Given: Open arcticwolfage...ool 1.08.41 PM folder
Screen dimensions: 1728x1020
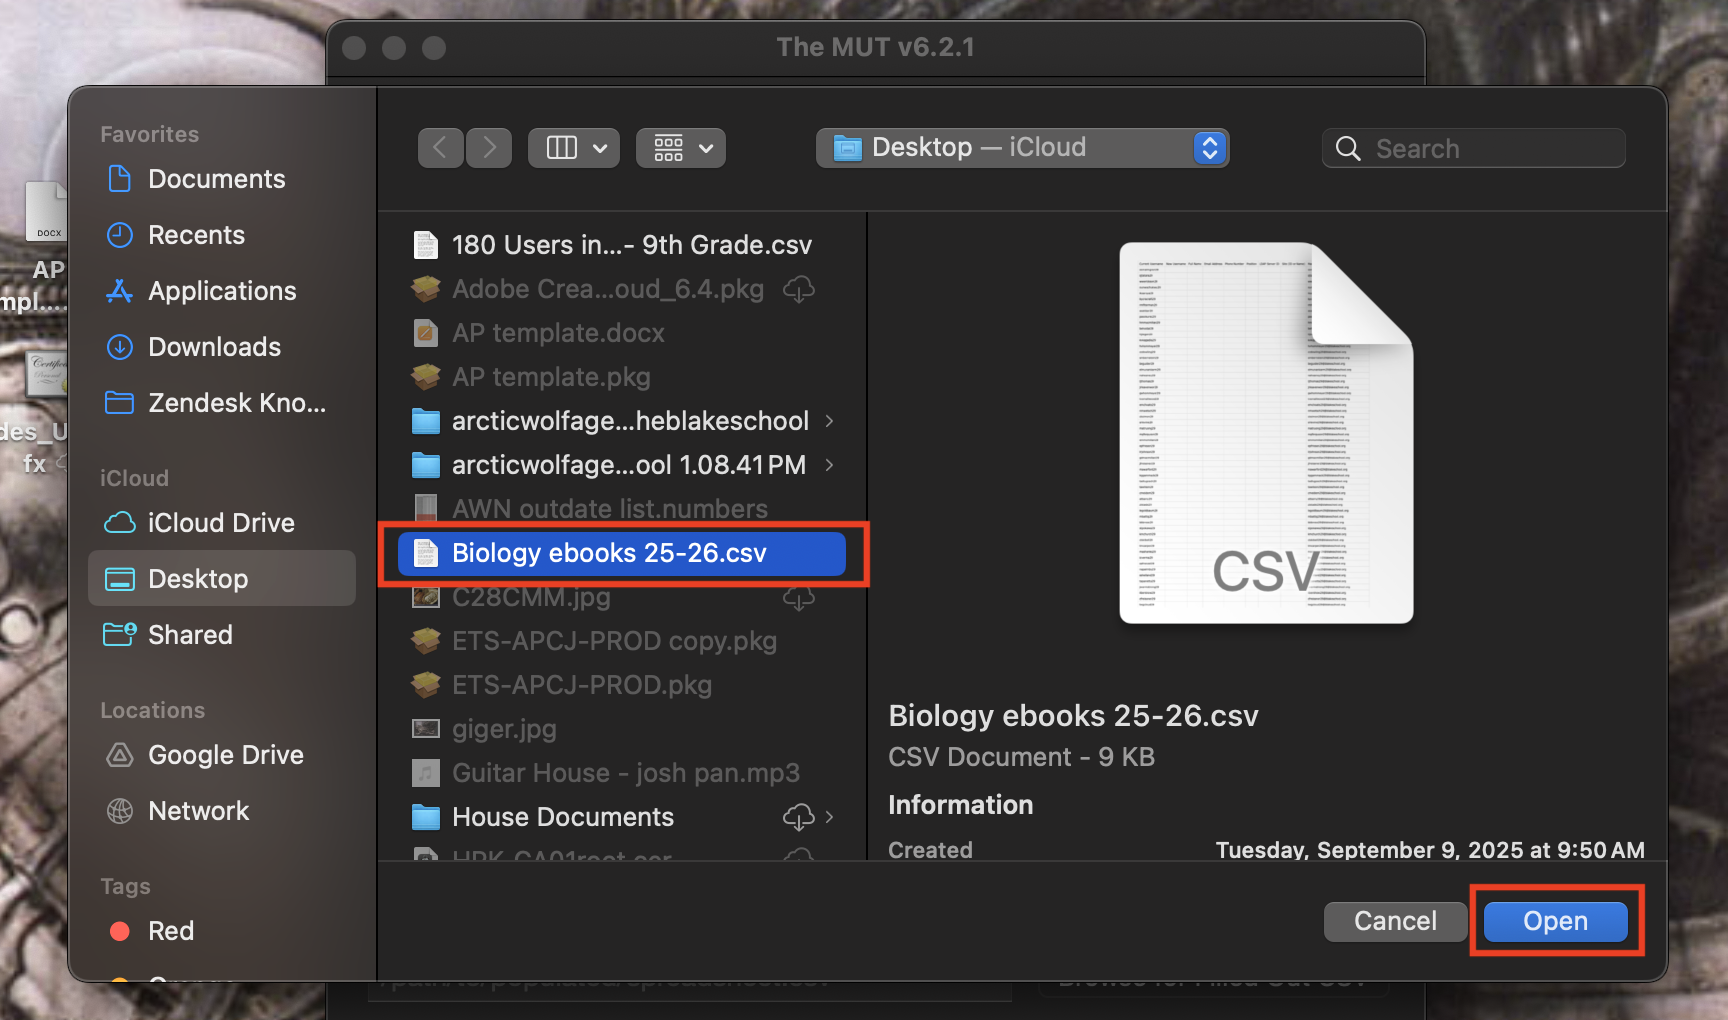Looking at the screenshot, I should [x=622, y=465].
